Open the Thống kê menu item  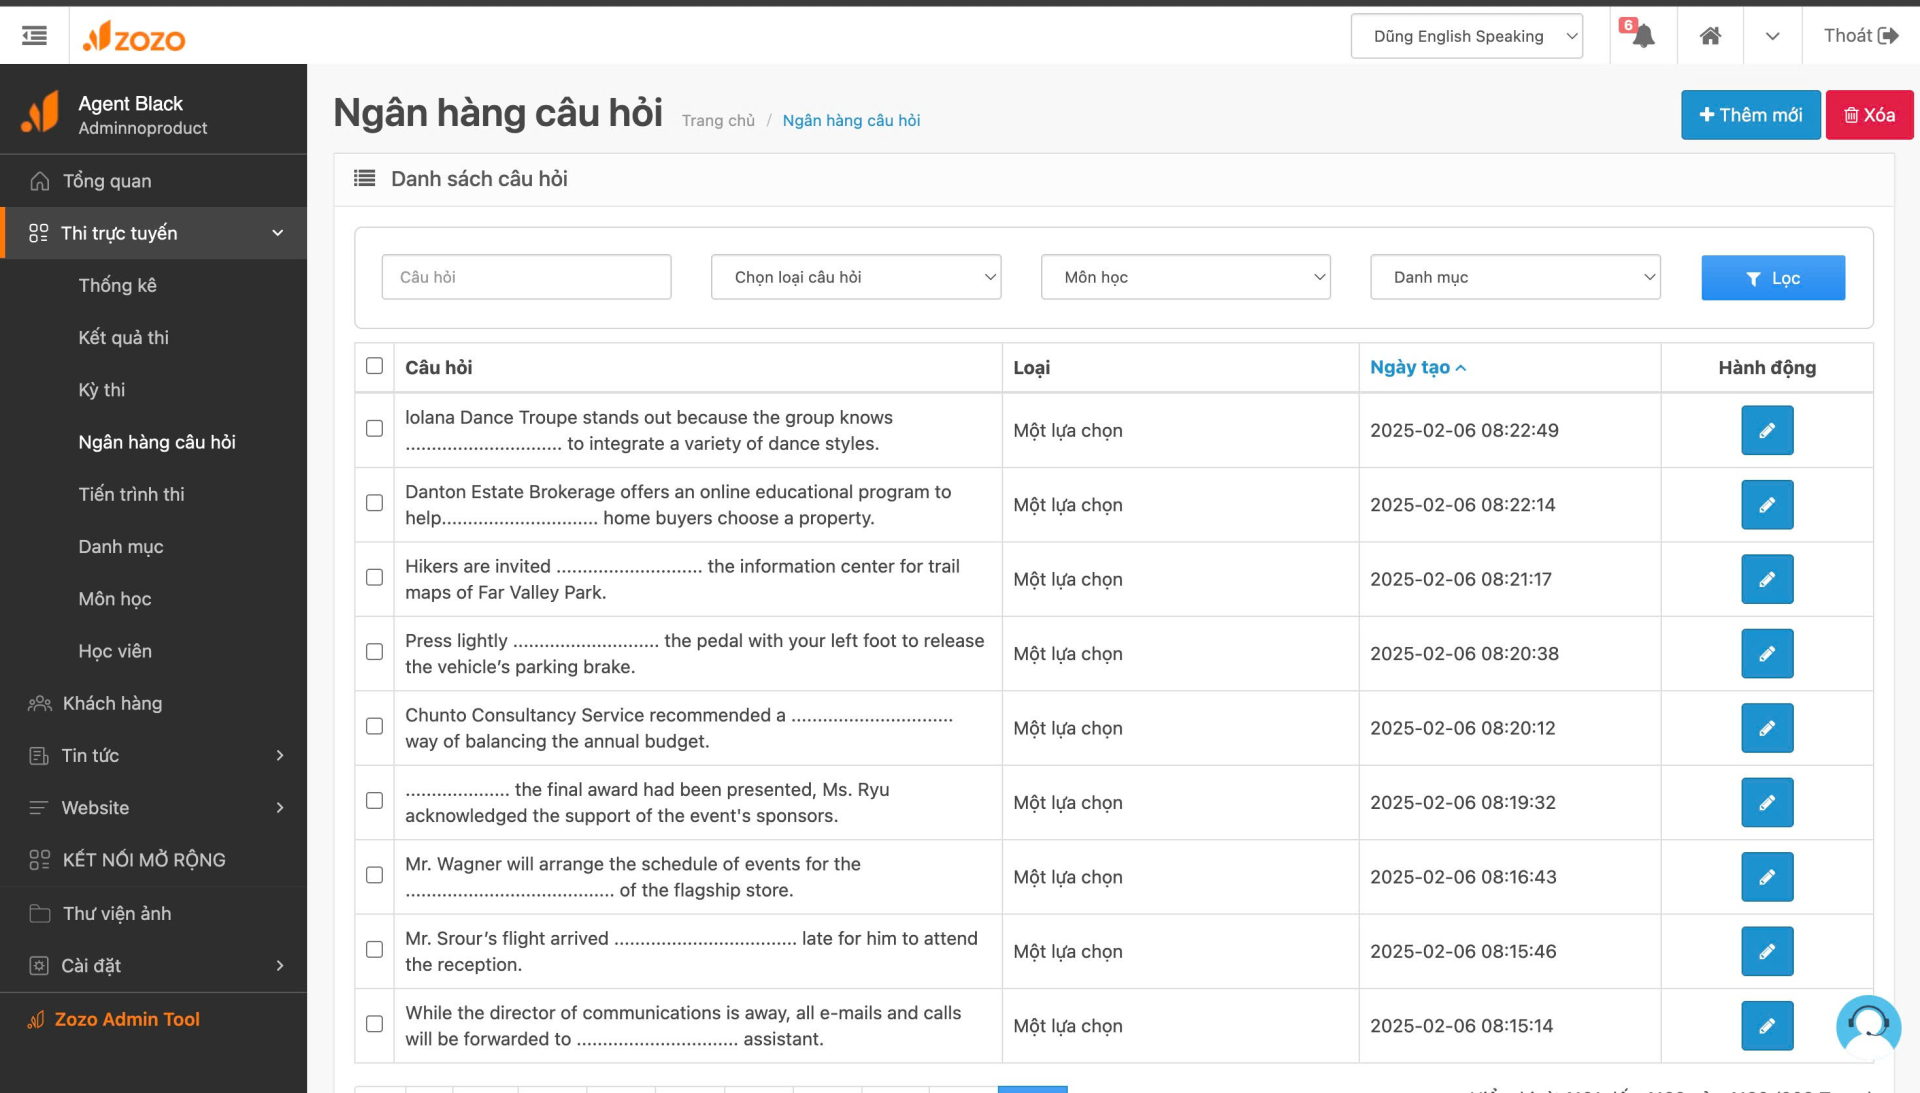point(118,285)
